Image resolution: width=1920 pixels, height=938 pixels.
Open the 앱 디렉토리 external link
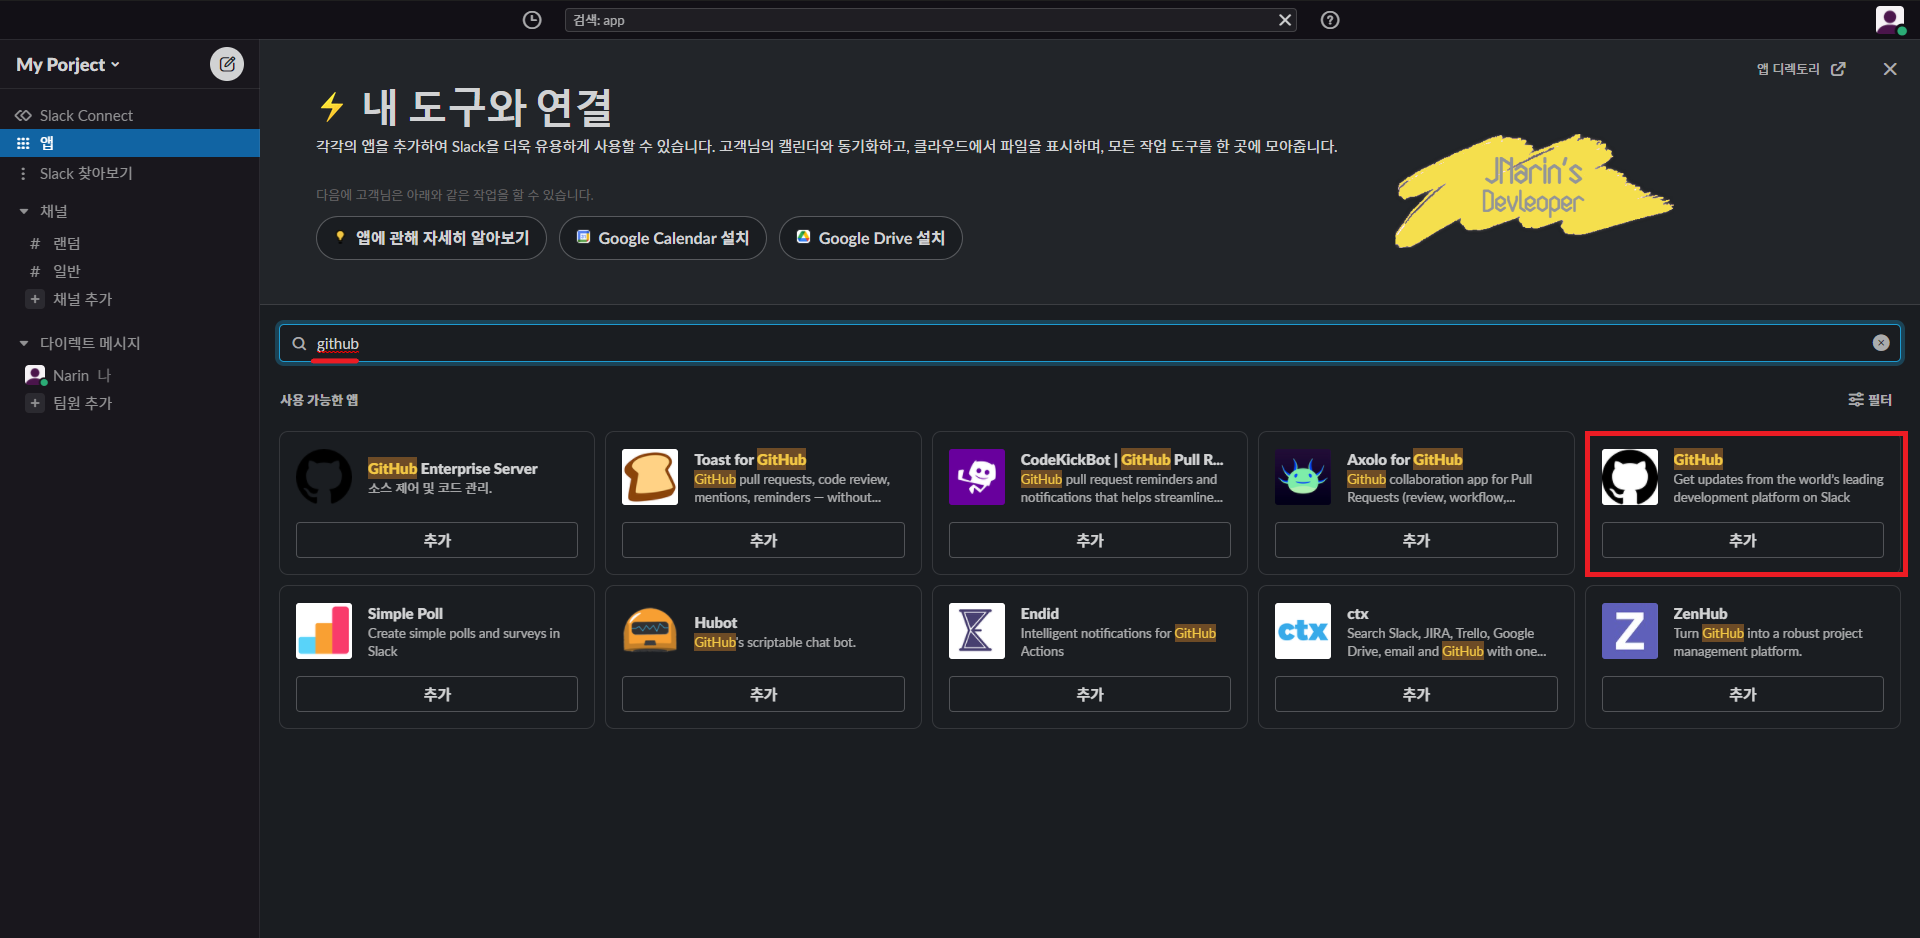point(1801,69)
